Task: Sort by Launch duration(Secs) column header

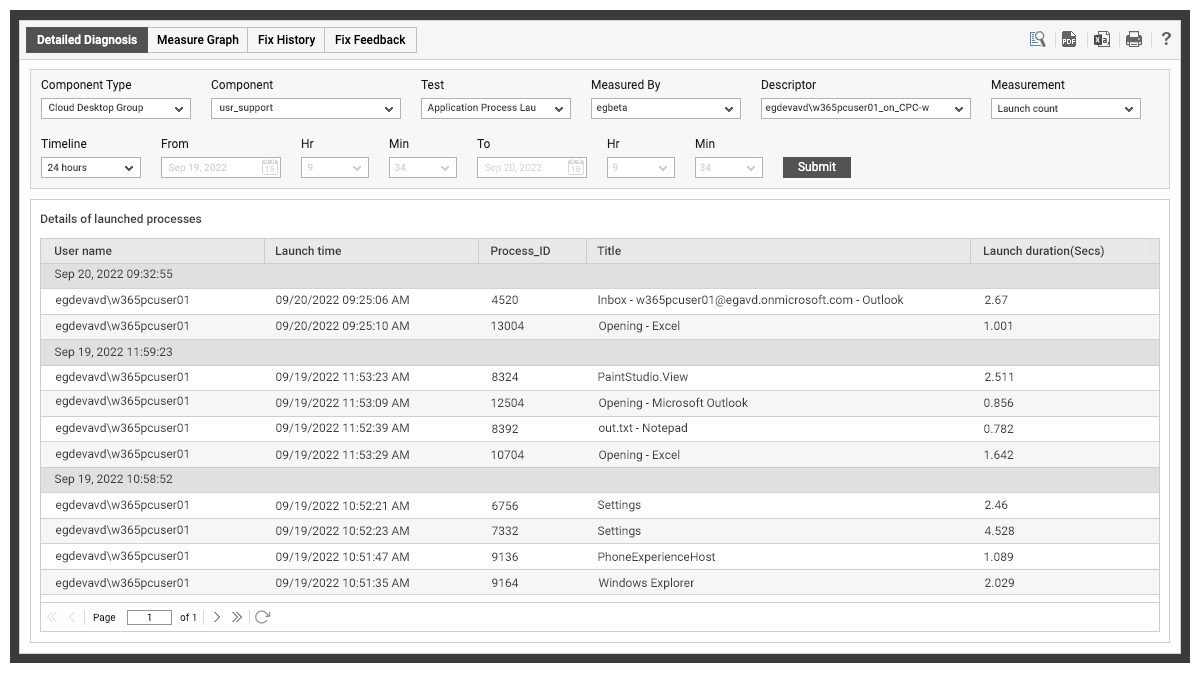Action: point(1065,251)
